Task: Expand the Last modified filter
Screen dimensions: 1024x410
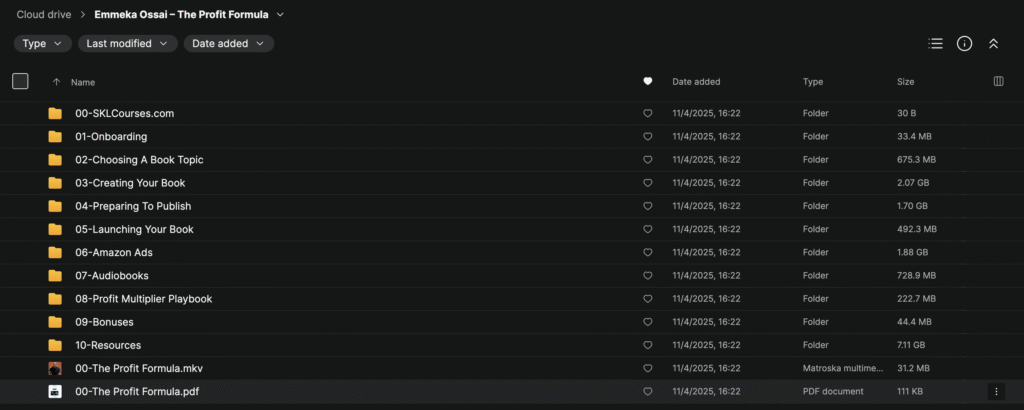Action: point(127,44)
